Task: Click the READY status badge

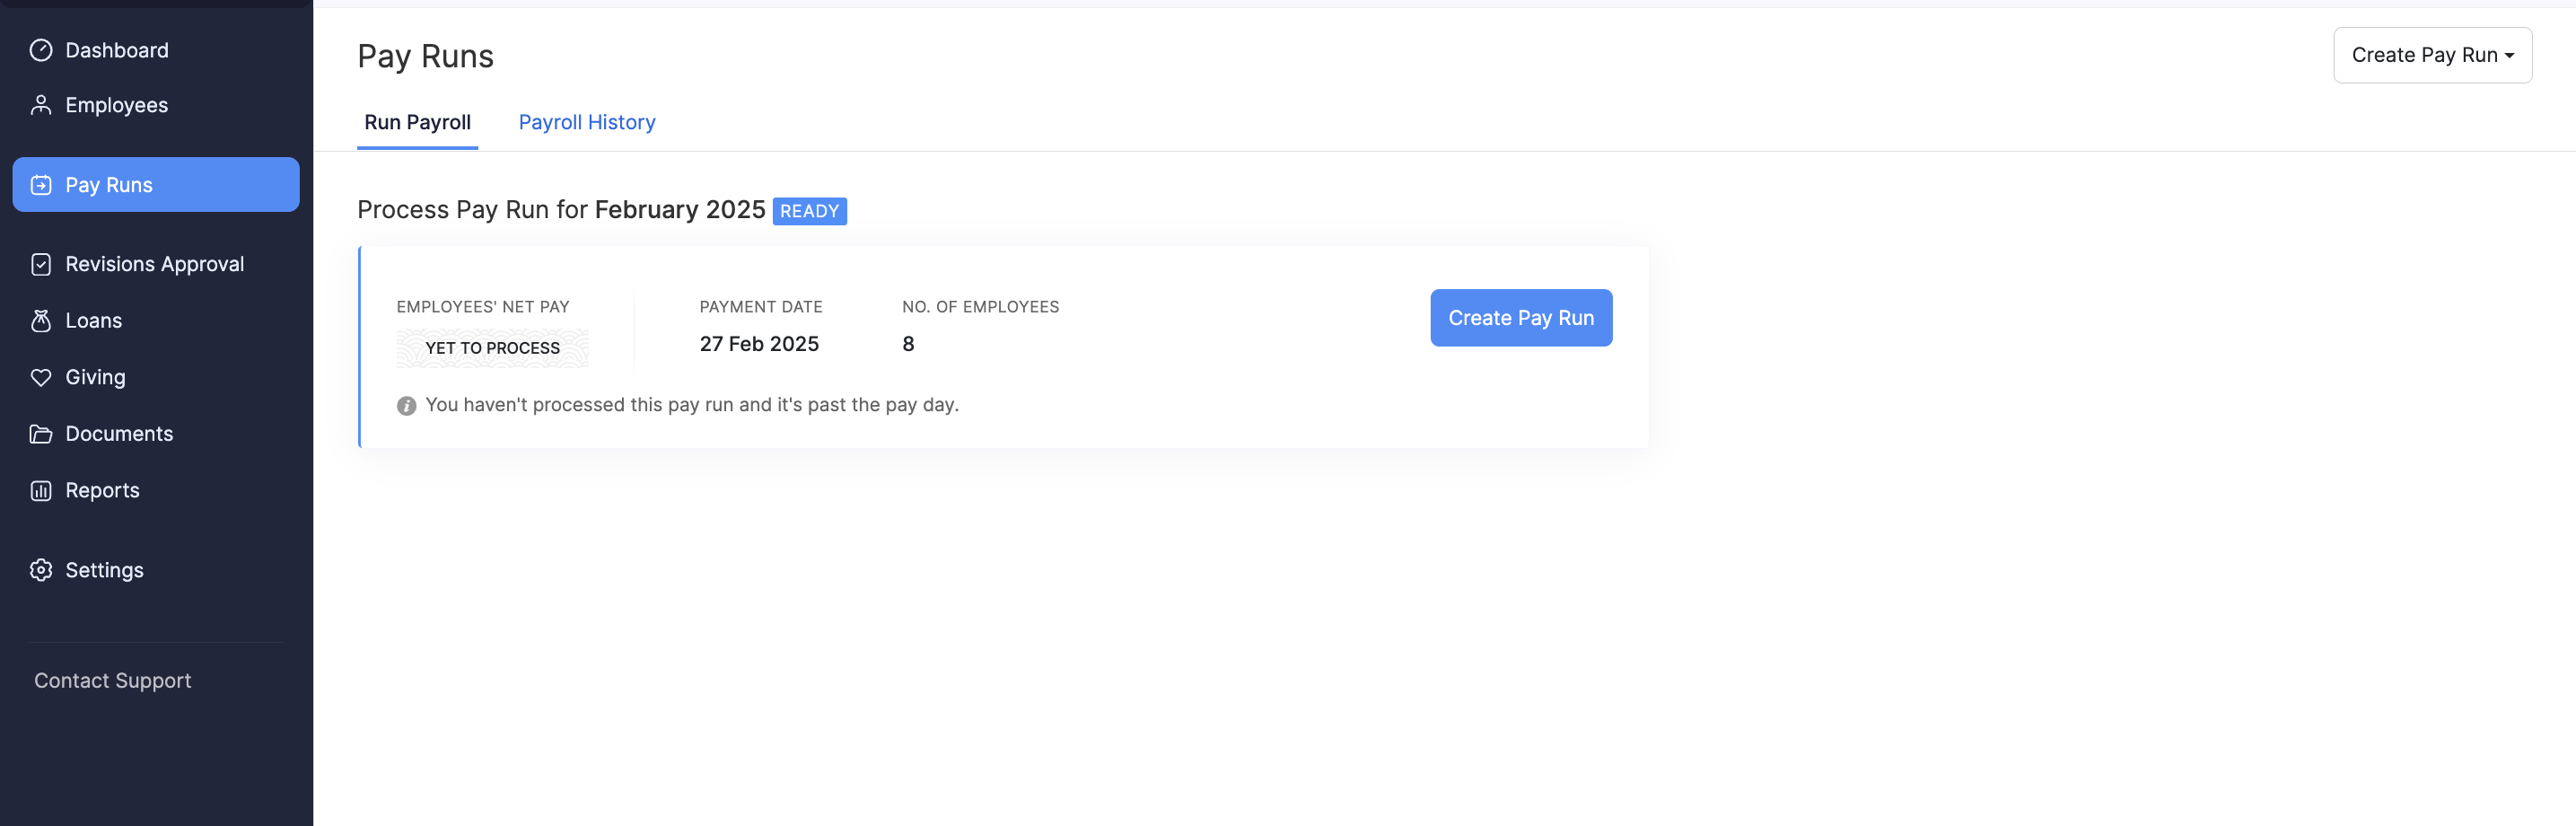Action: pyautogui.click(x=809, y=211)
